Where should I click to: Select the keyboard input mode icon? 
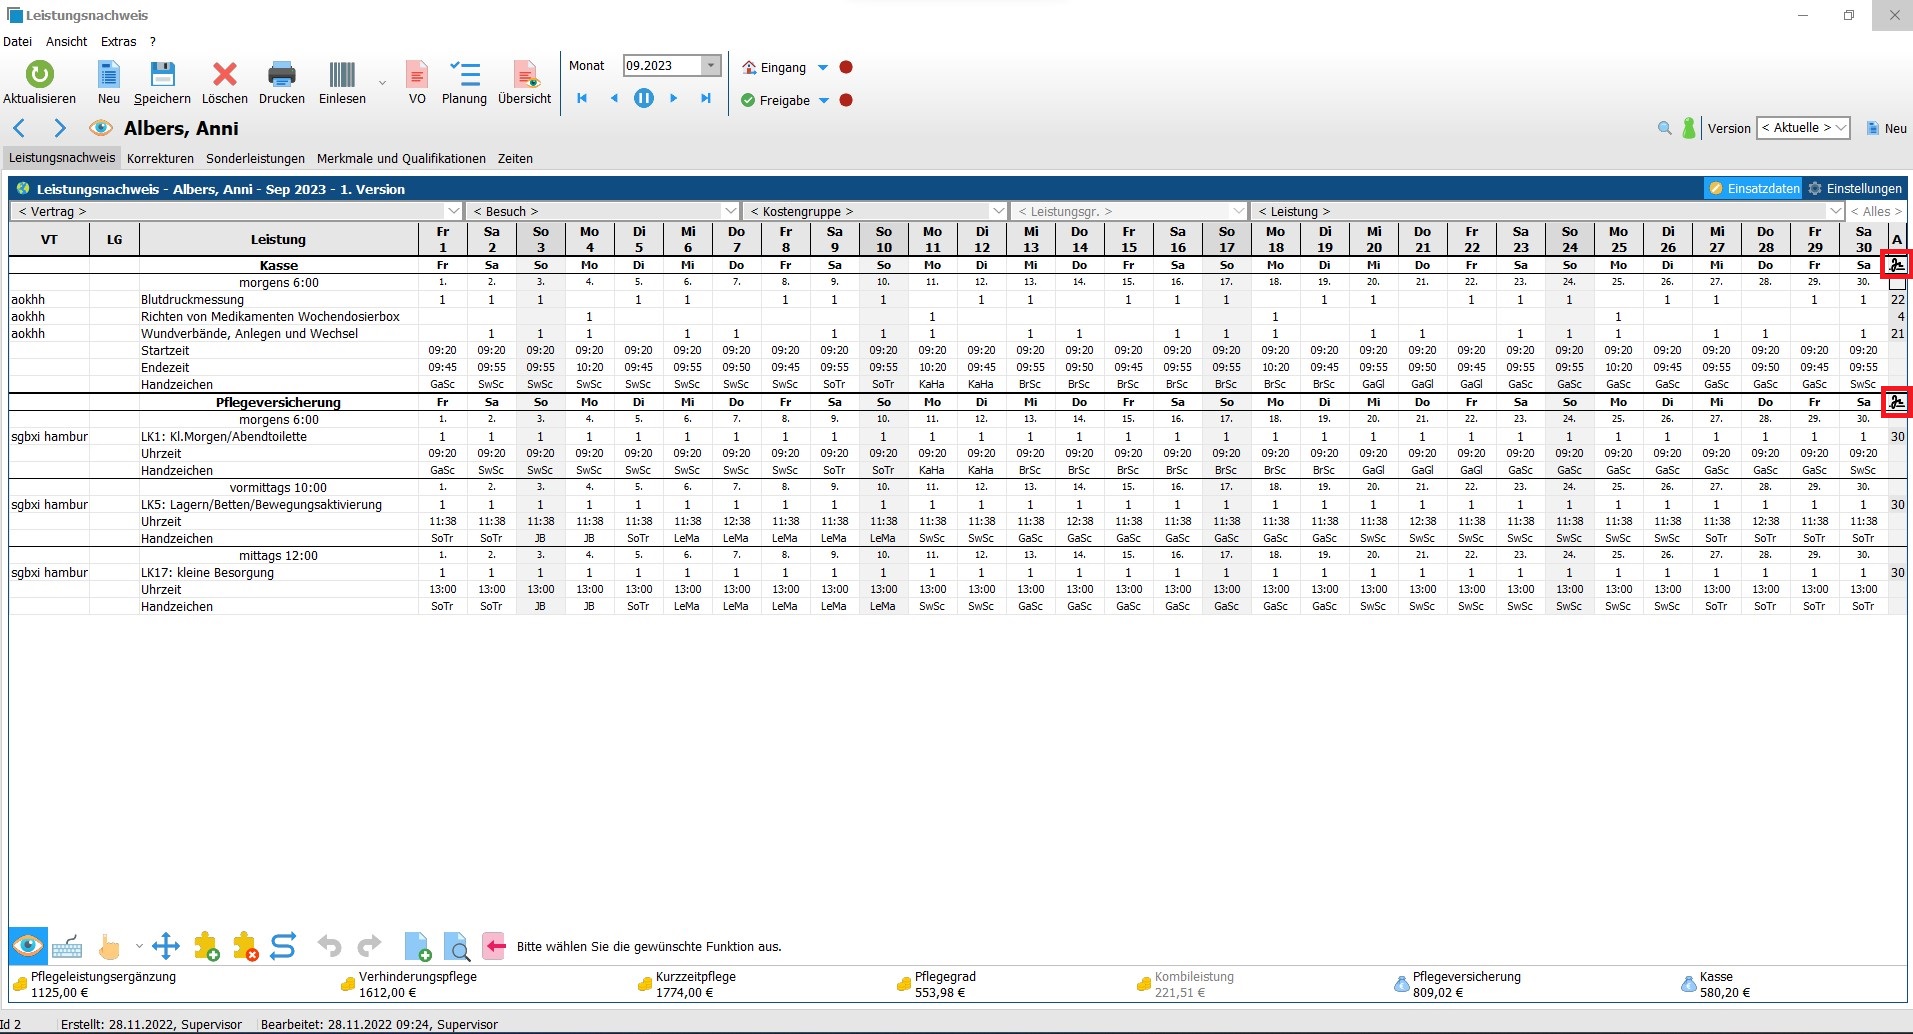point(67,946)
